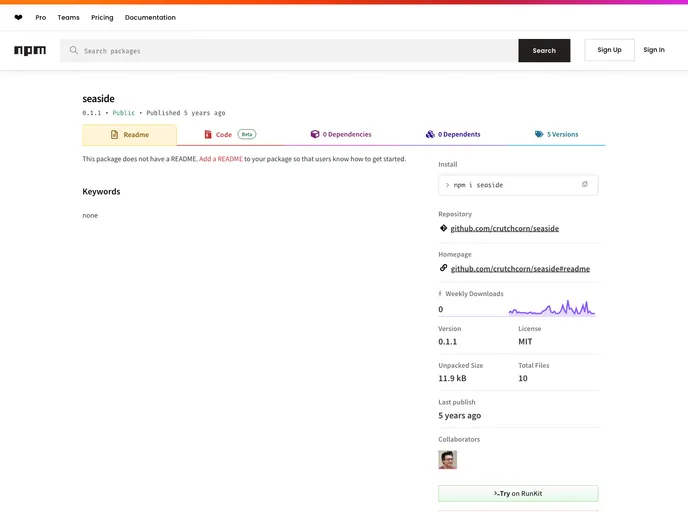Click the homepage link chain icon
This screenshot has width=688, height=512.
click(443, 268)
